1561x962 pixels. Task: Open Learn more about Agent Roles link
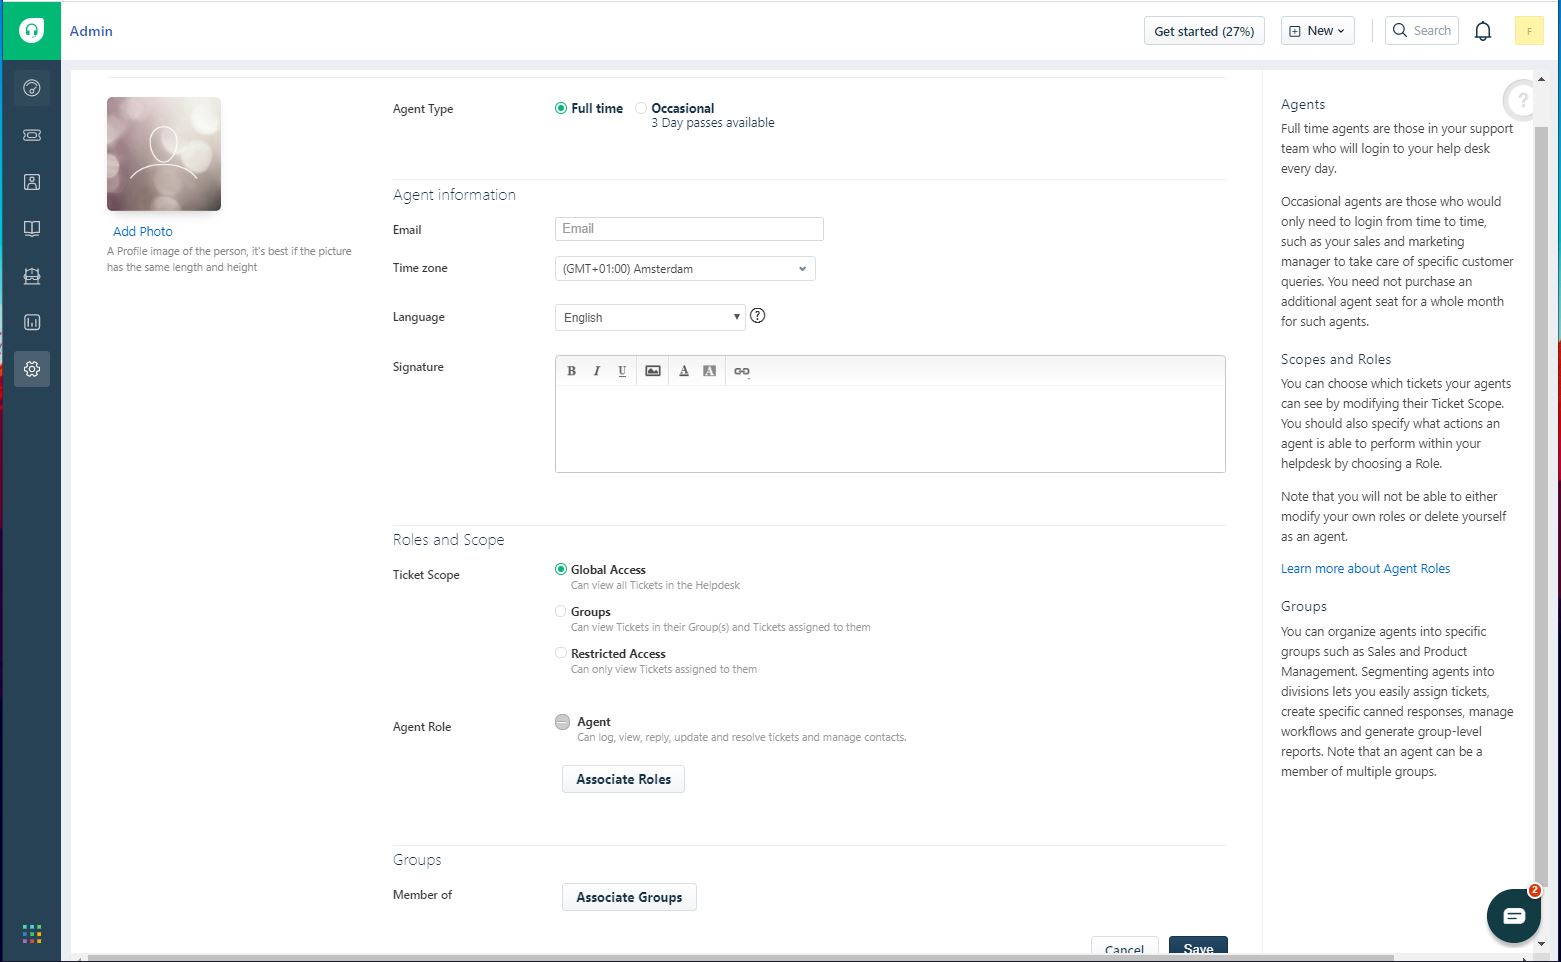point(1365,569)
